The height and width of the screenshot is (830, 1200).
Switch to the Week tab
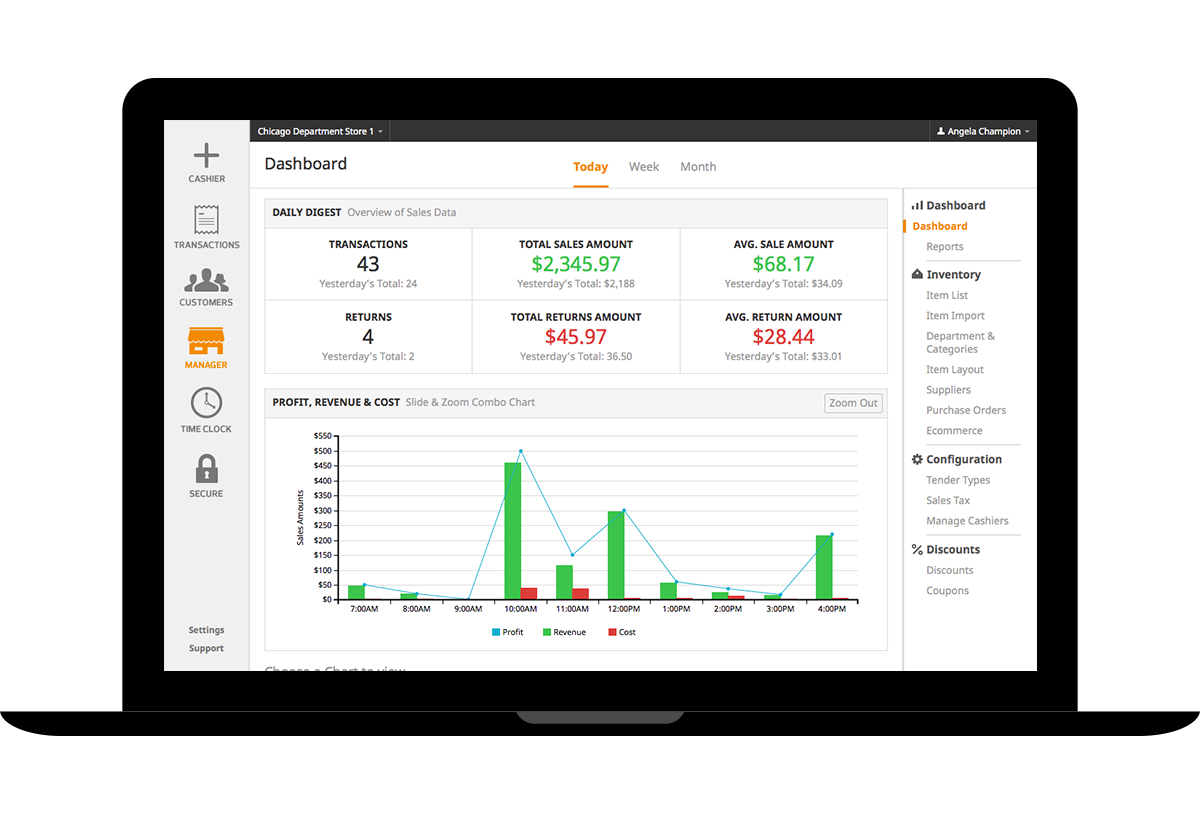pos(644,167)
